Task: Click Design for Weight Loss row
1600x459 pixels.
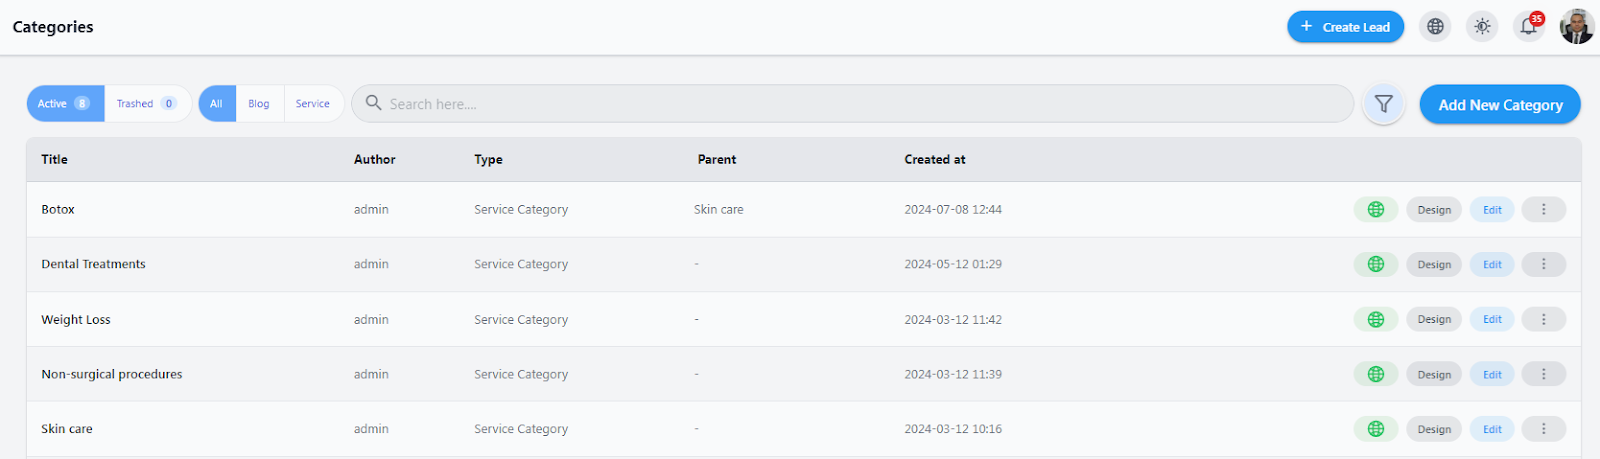Action: tap(1434, 320)
